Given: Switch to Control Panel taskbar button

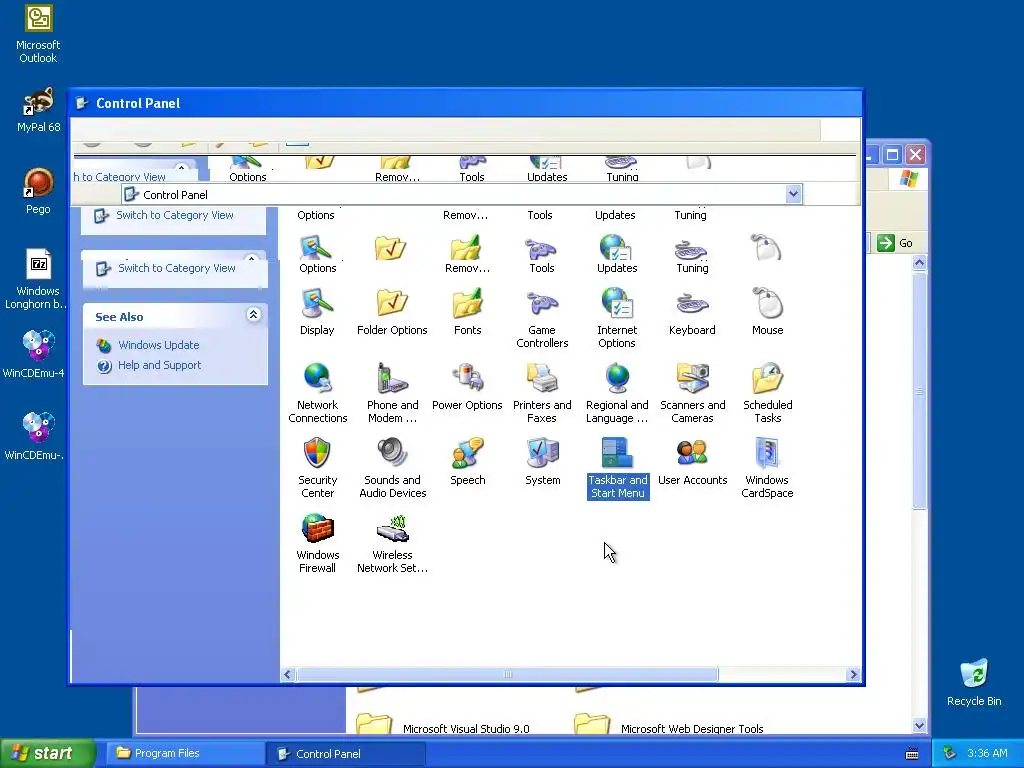Looking at the screenshot, I should pyautogui.click(x=346, y=754).
